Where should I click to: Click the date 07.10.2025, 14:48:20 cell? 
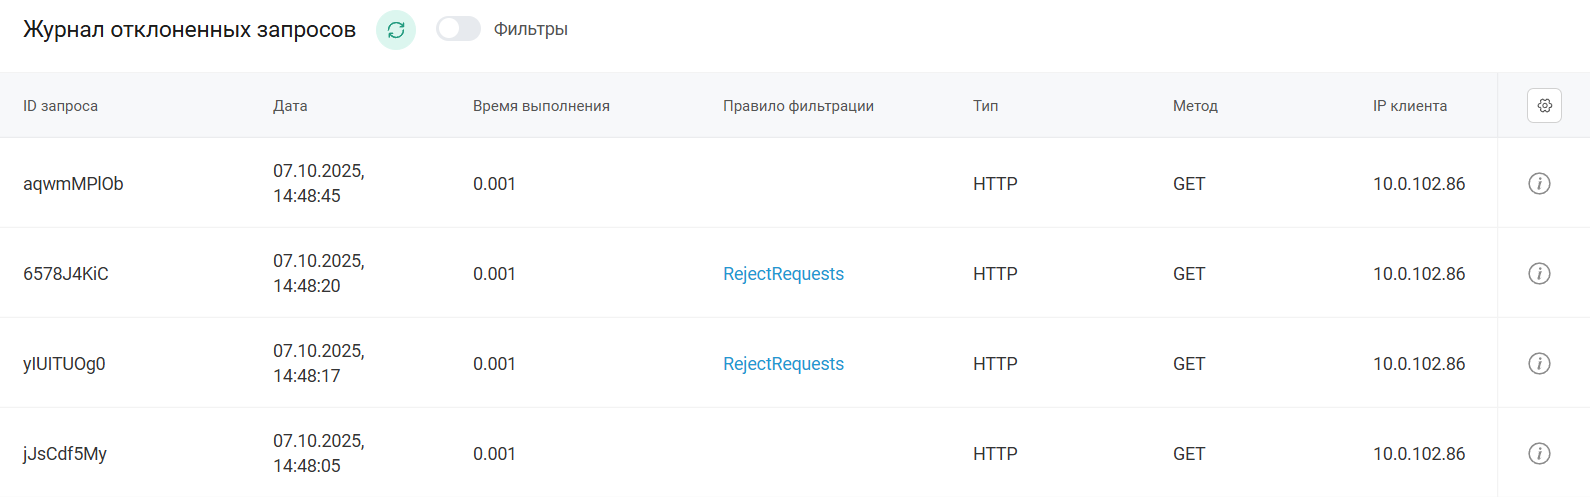[x=318, y=273]
